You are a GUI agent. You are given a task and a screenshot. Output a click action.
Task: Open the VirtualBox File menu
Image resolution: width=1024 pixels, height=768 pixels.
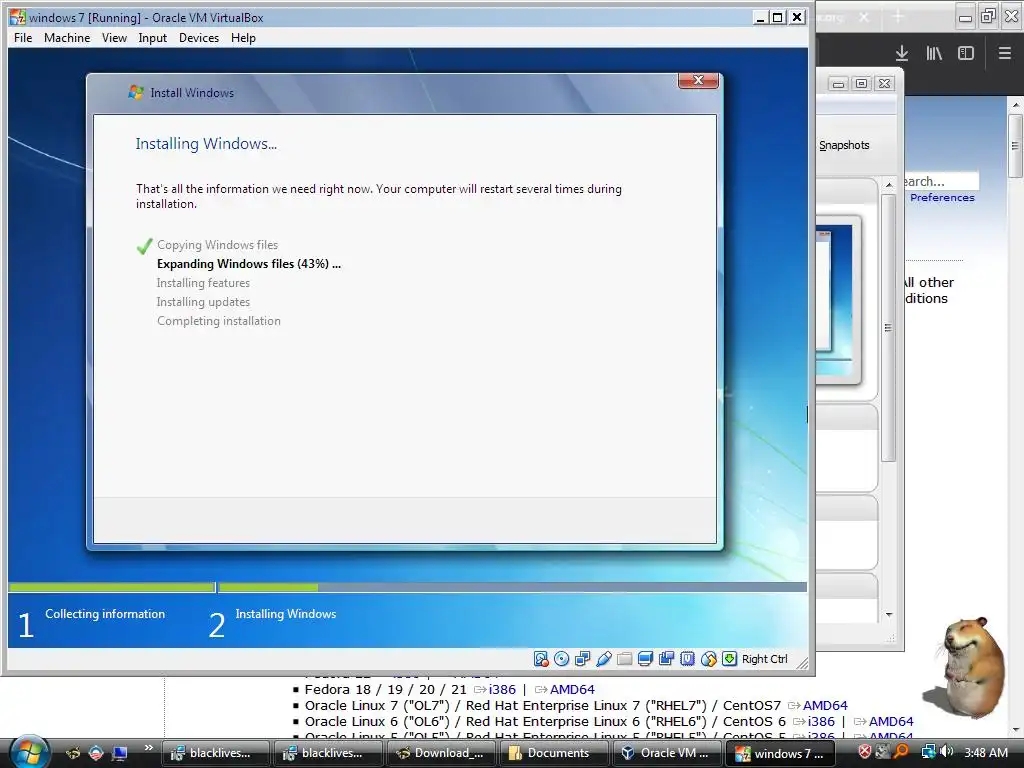tap(23, 38)
